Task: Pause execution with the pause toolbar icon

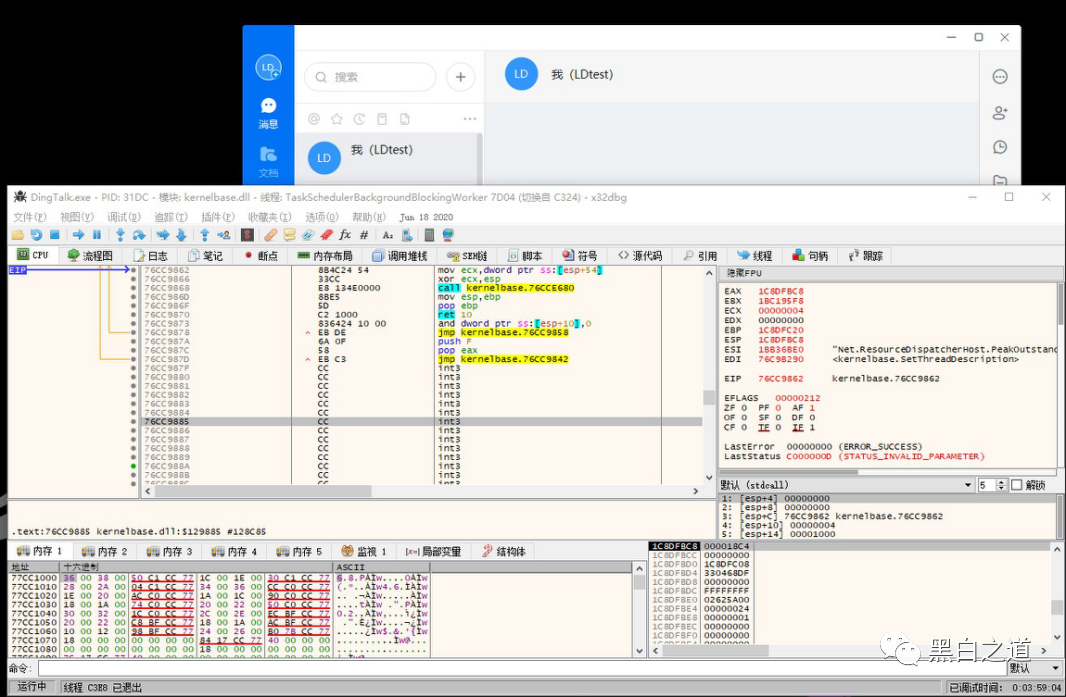Action: 97,235
